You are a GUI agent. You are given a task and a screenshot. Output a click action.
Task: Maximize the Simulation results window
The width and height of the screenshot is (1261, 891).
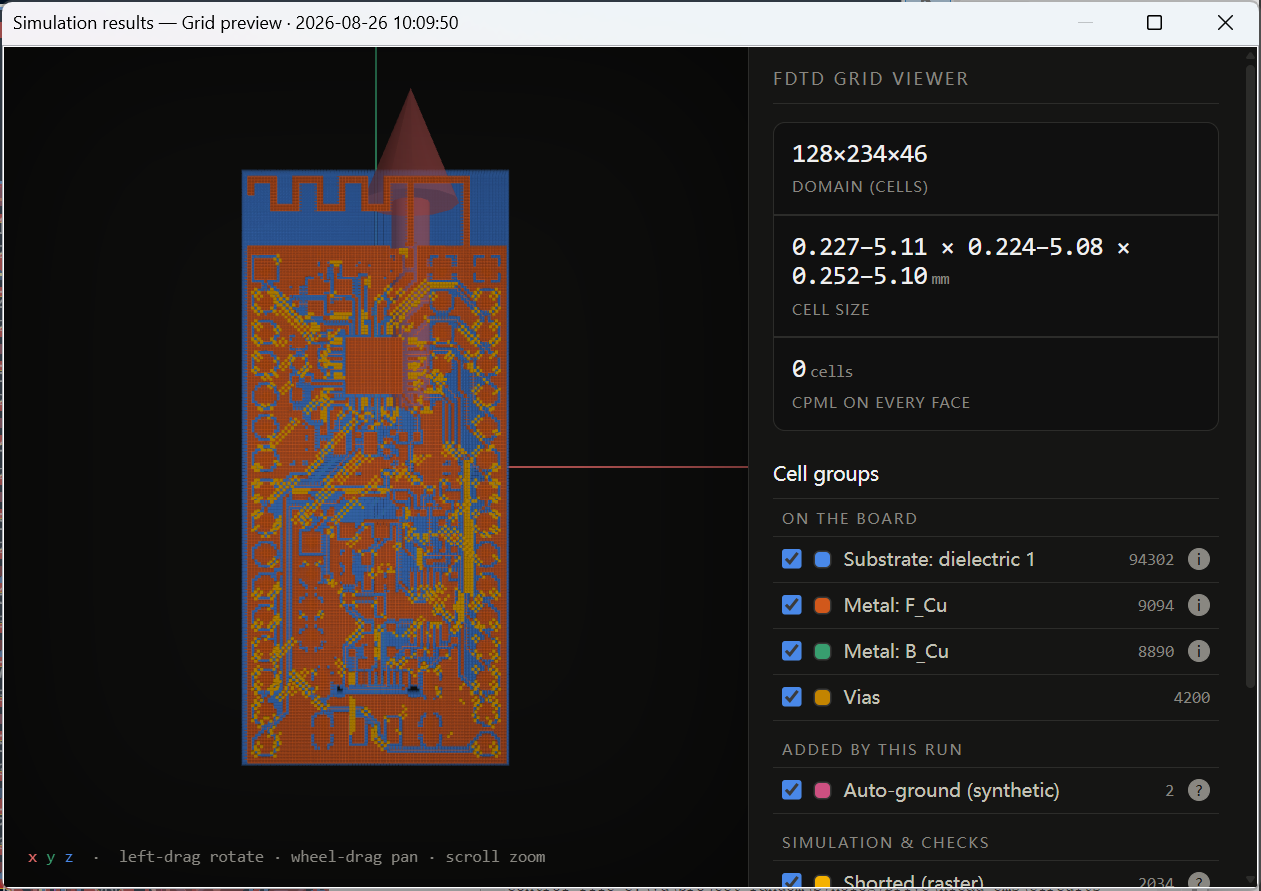coord(1154,23)
